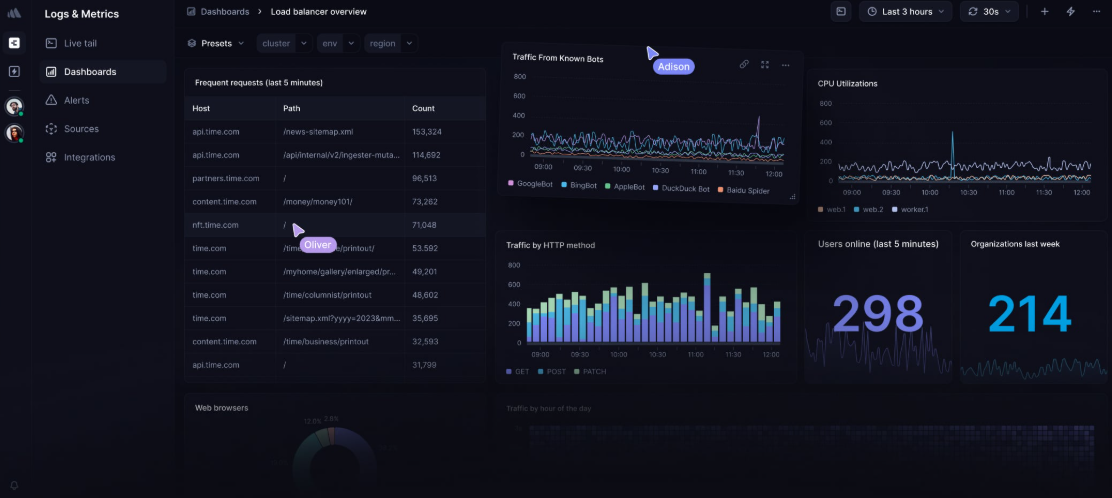
Task: Open the terminal icon beside Last 3 hours
Action: coord(841,12)
